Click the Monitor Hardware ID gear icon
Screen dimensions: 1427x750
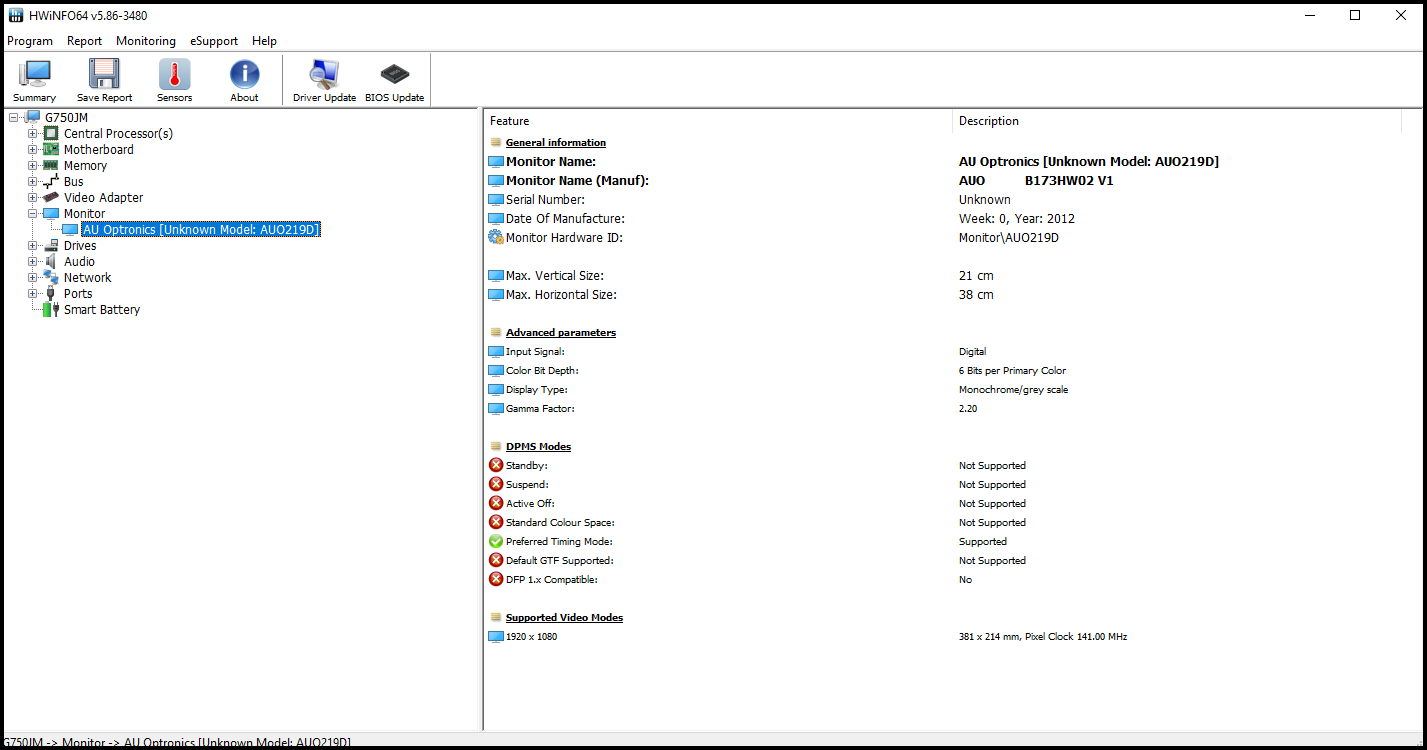(496, 238)
